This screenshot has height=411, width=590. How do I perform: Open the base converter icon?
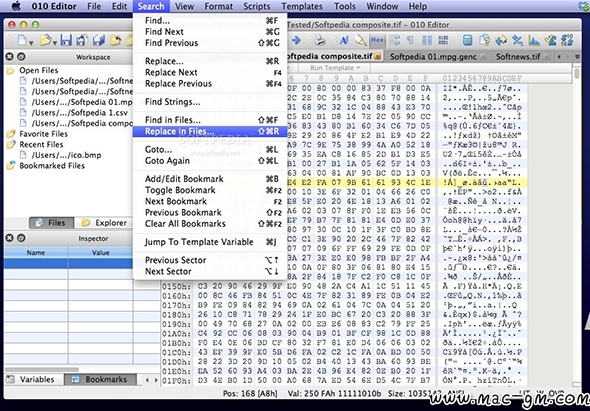[x=567, y=40]
